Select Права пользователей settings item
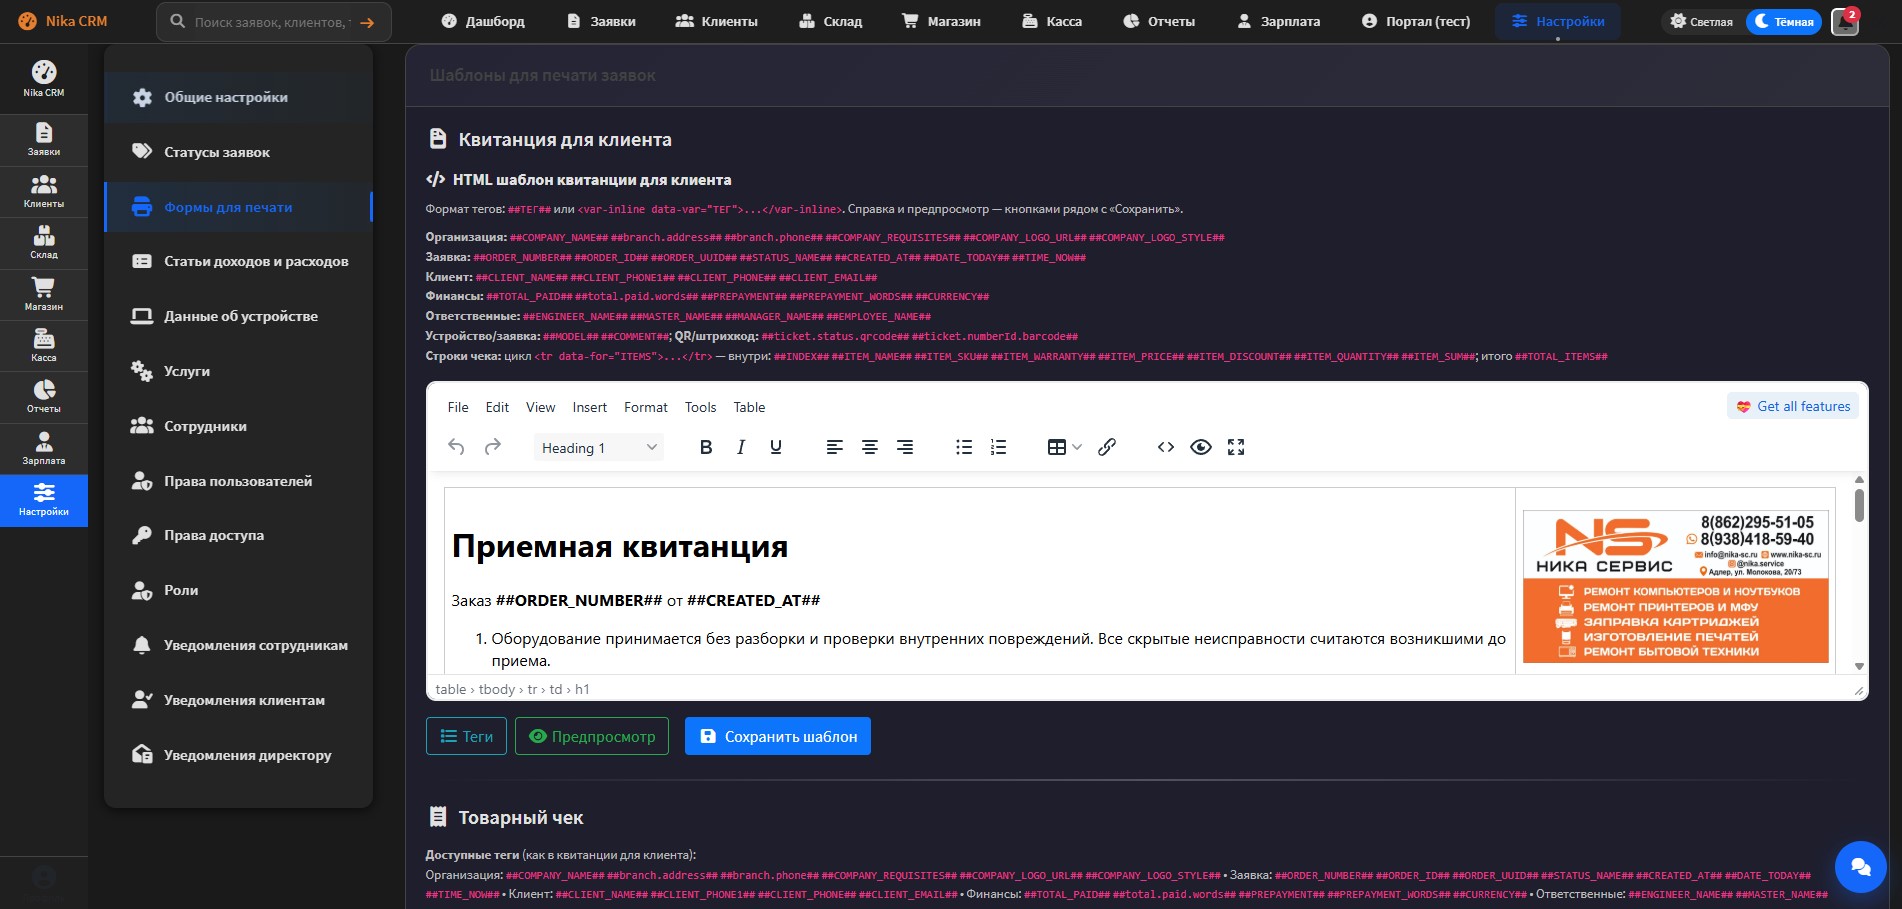Viewport: 1902px width, 909px height. (x=238, y=481)
